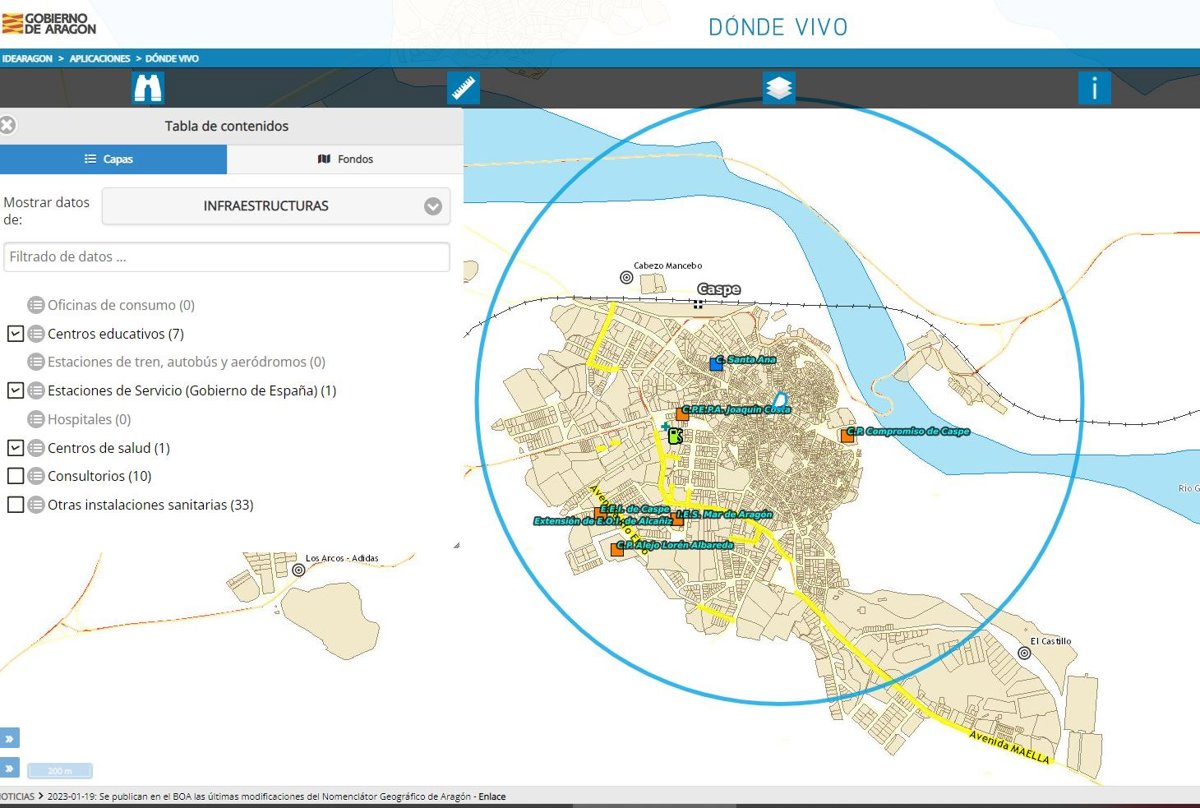The image size is (1200, 808).
Task: Switch to the Fondos tab
Action: [345, 159]
